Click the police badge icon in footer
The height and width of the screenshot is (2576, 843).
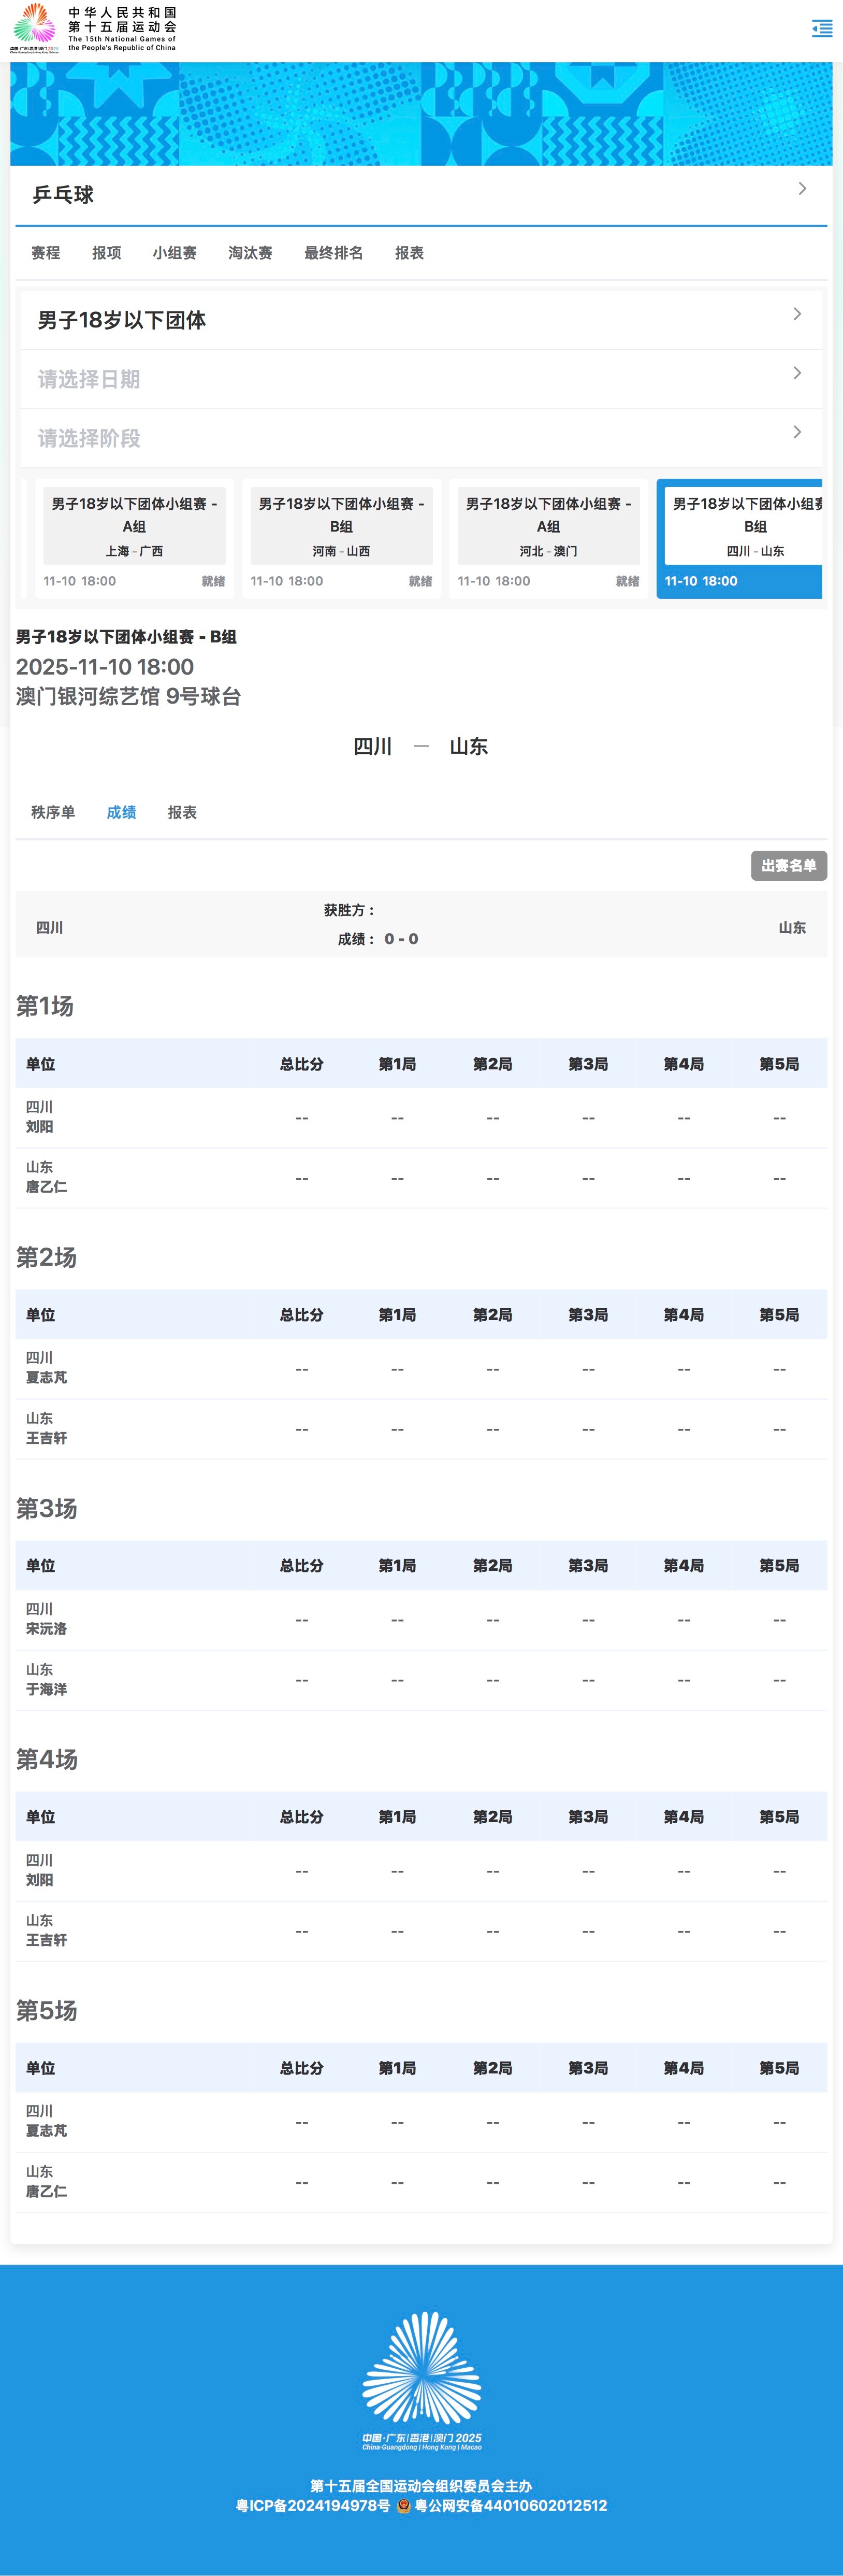[404, 2505]
